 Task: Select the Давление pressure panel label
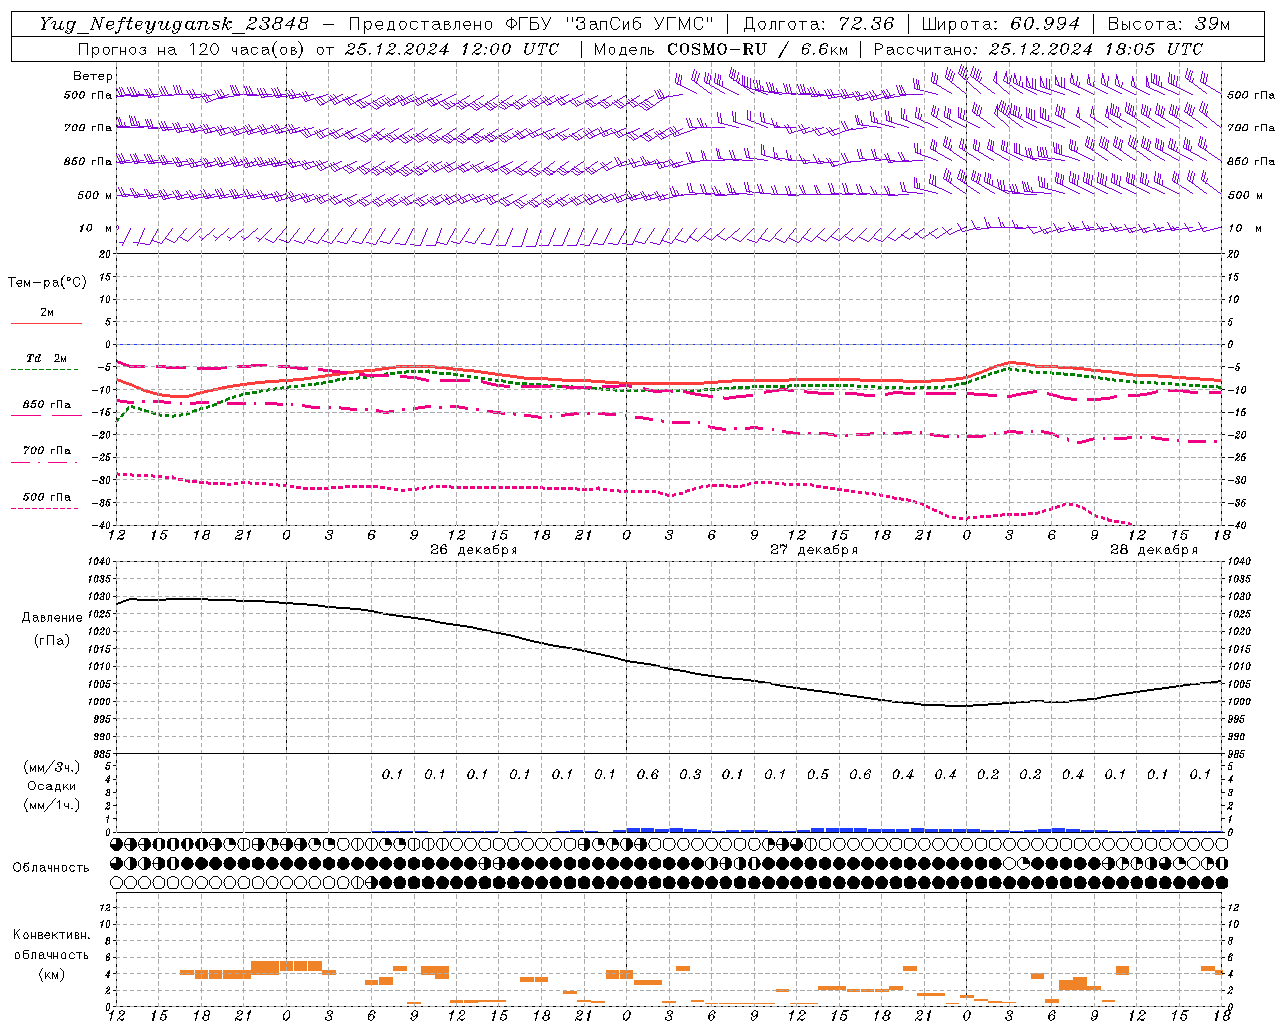pyautogui.click(x=52, y=618)
